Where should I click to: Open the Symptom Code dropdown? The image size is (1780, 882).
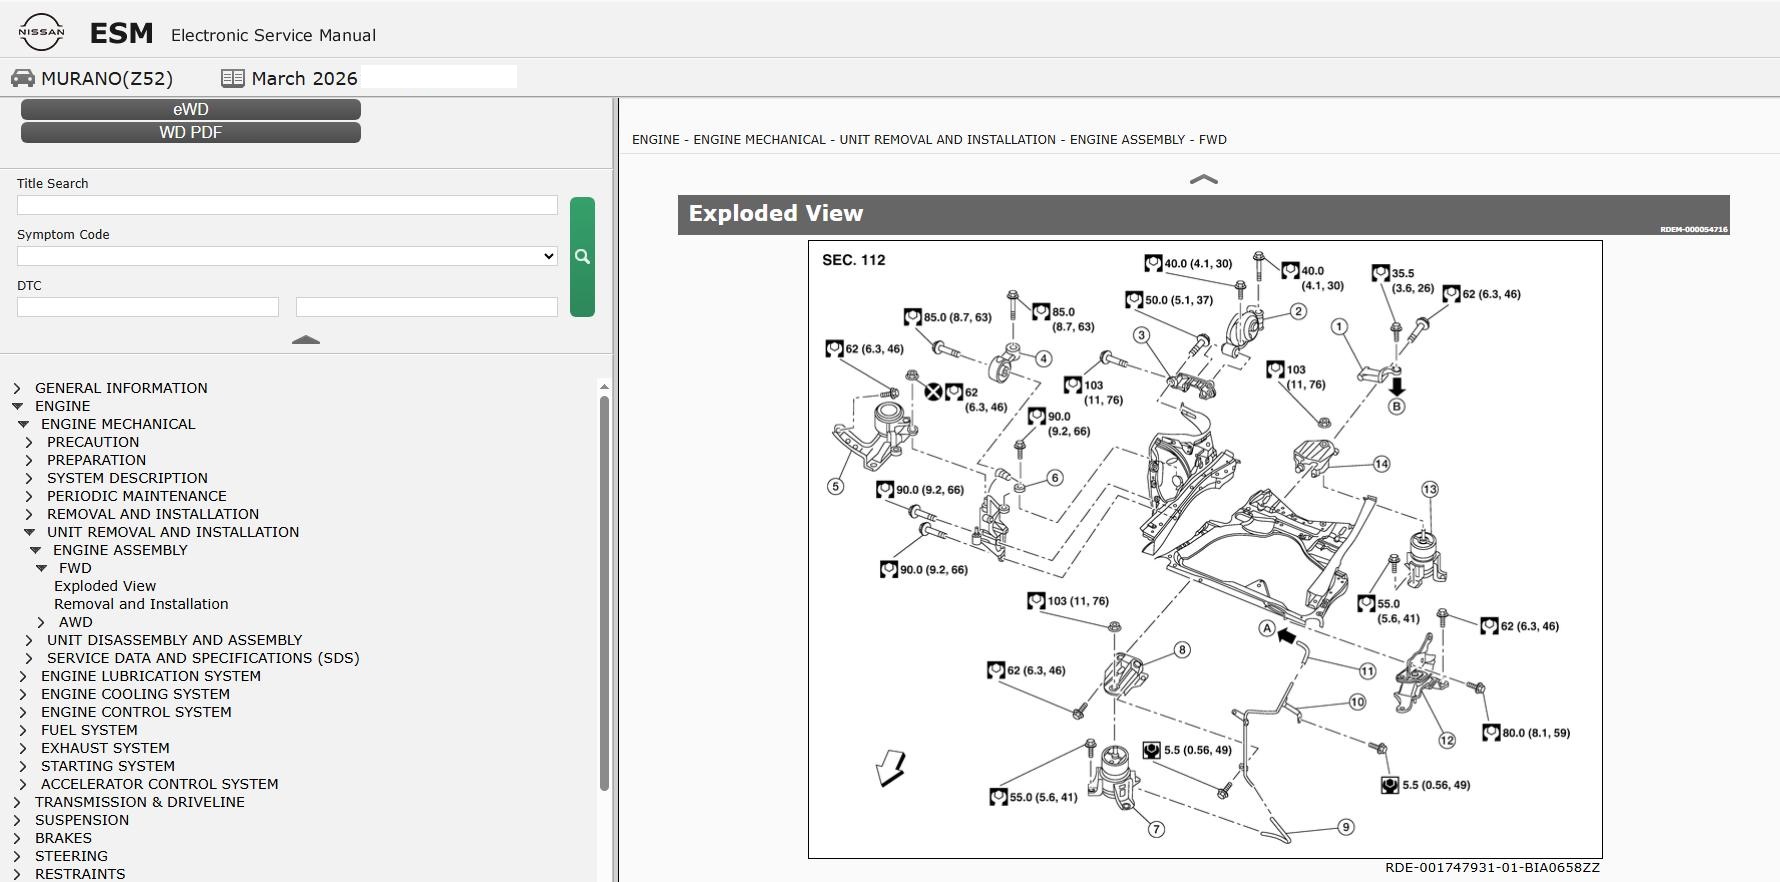tap(287, 256)
